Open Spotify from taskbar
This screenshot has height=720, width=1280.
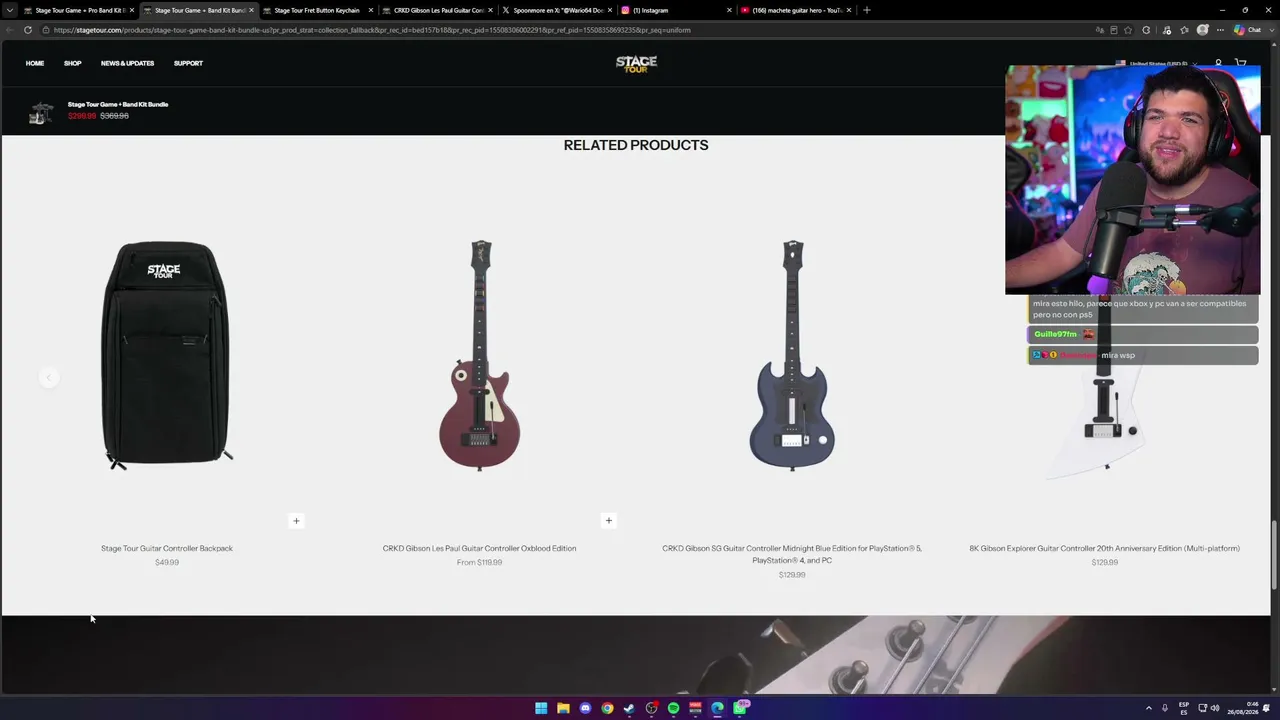(673, 708)
